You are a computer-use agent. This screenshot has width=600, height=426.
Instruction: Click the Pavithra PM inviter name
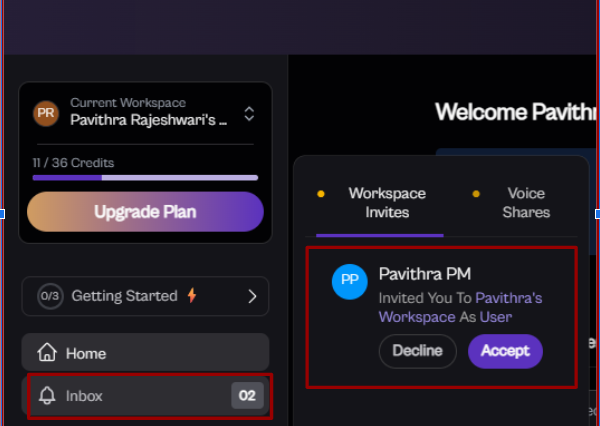coord(425,274)
